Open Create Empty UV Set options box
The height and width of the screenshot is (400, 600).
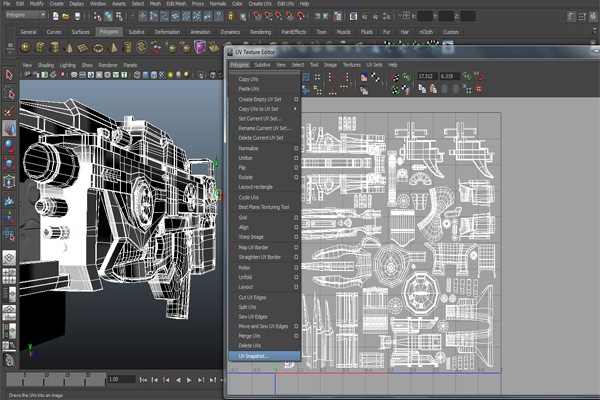[x=296, y=99]
